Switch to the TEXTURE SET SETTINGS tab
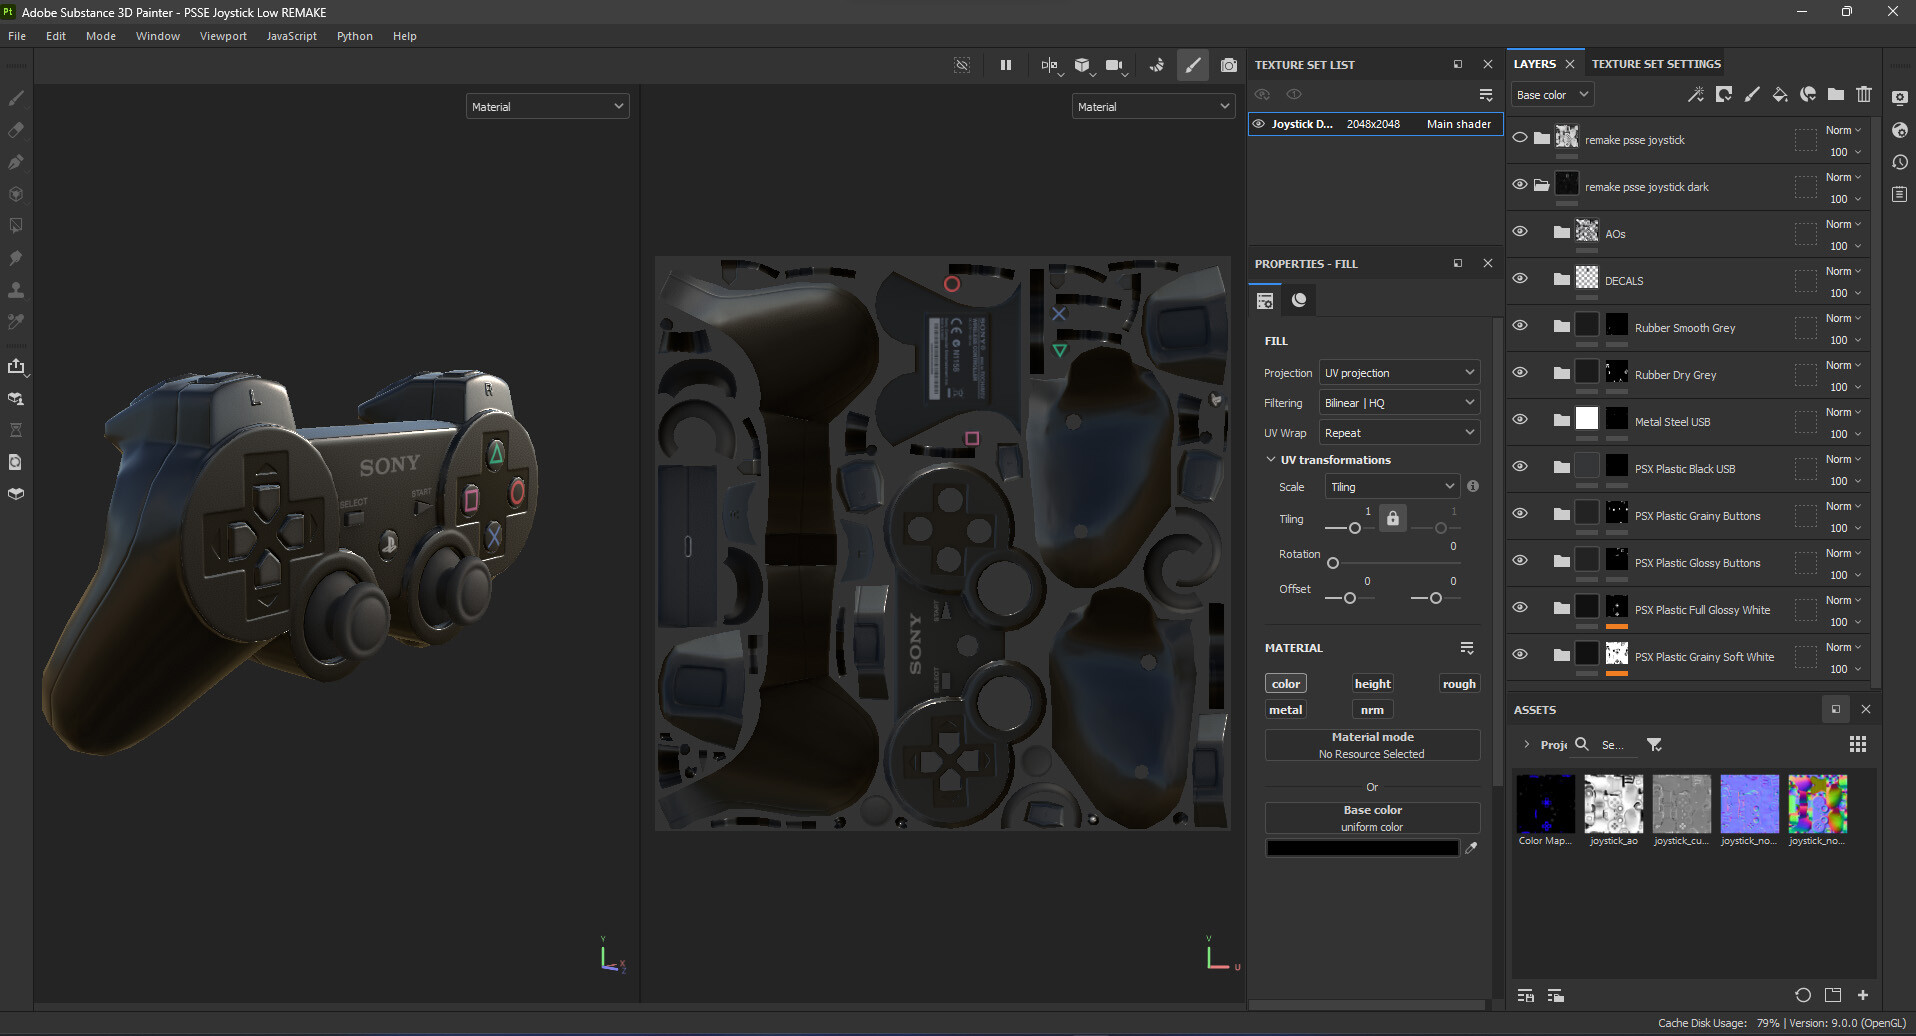 [x=1655, y=63]
